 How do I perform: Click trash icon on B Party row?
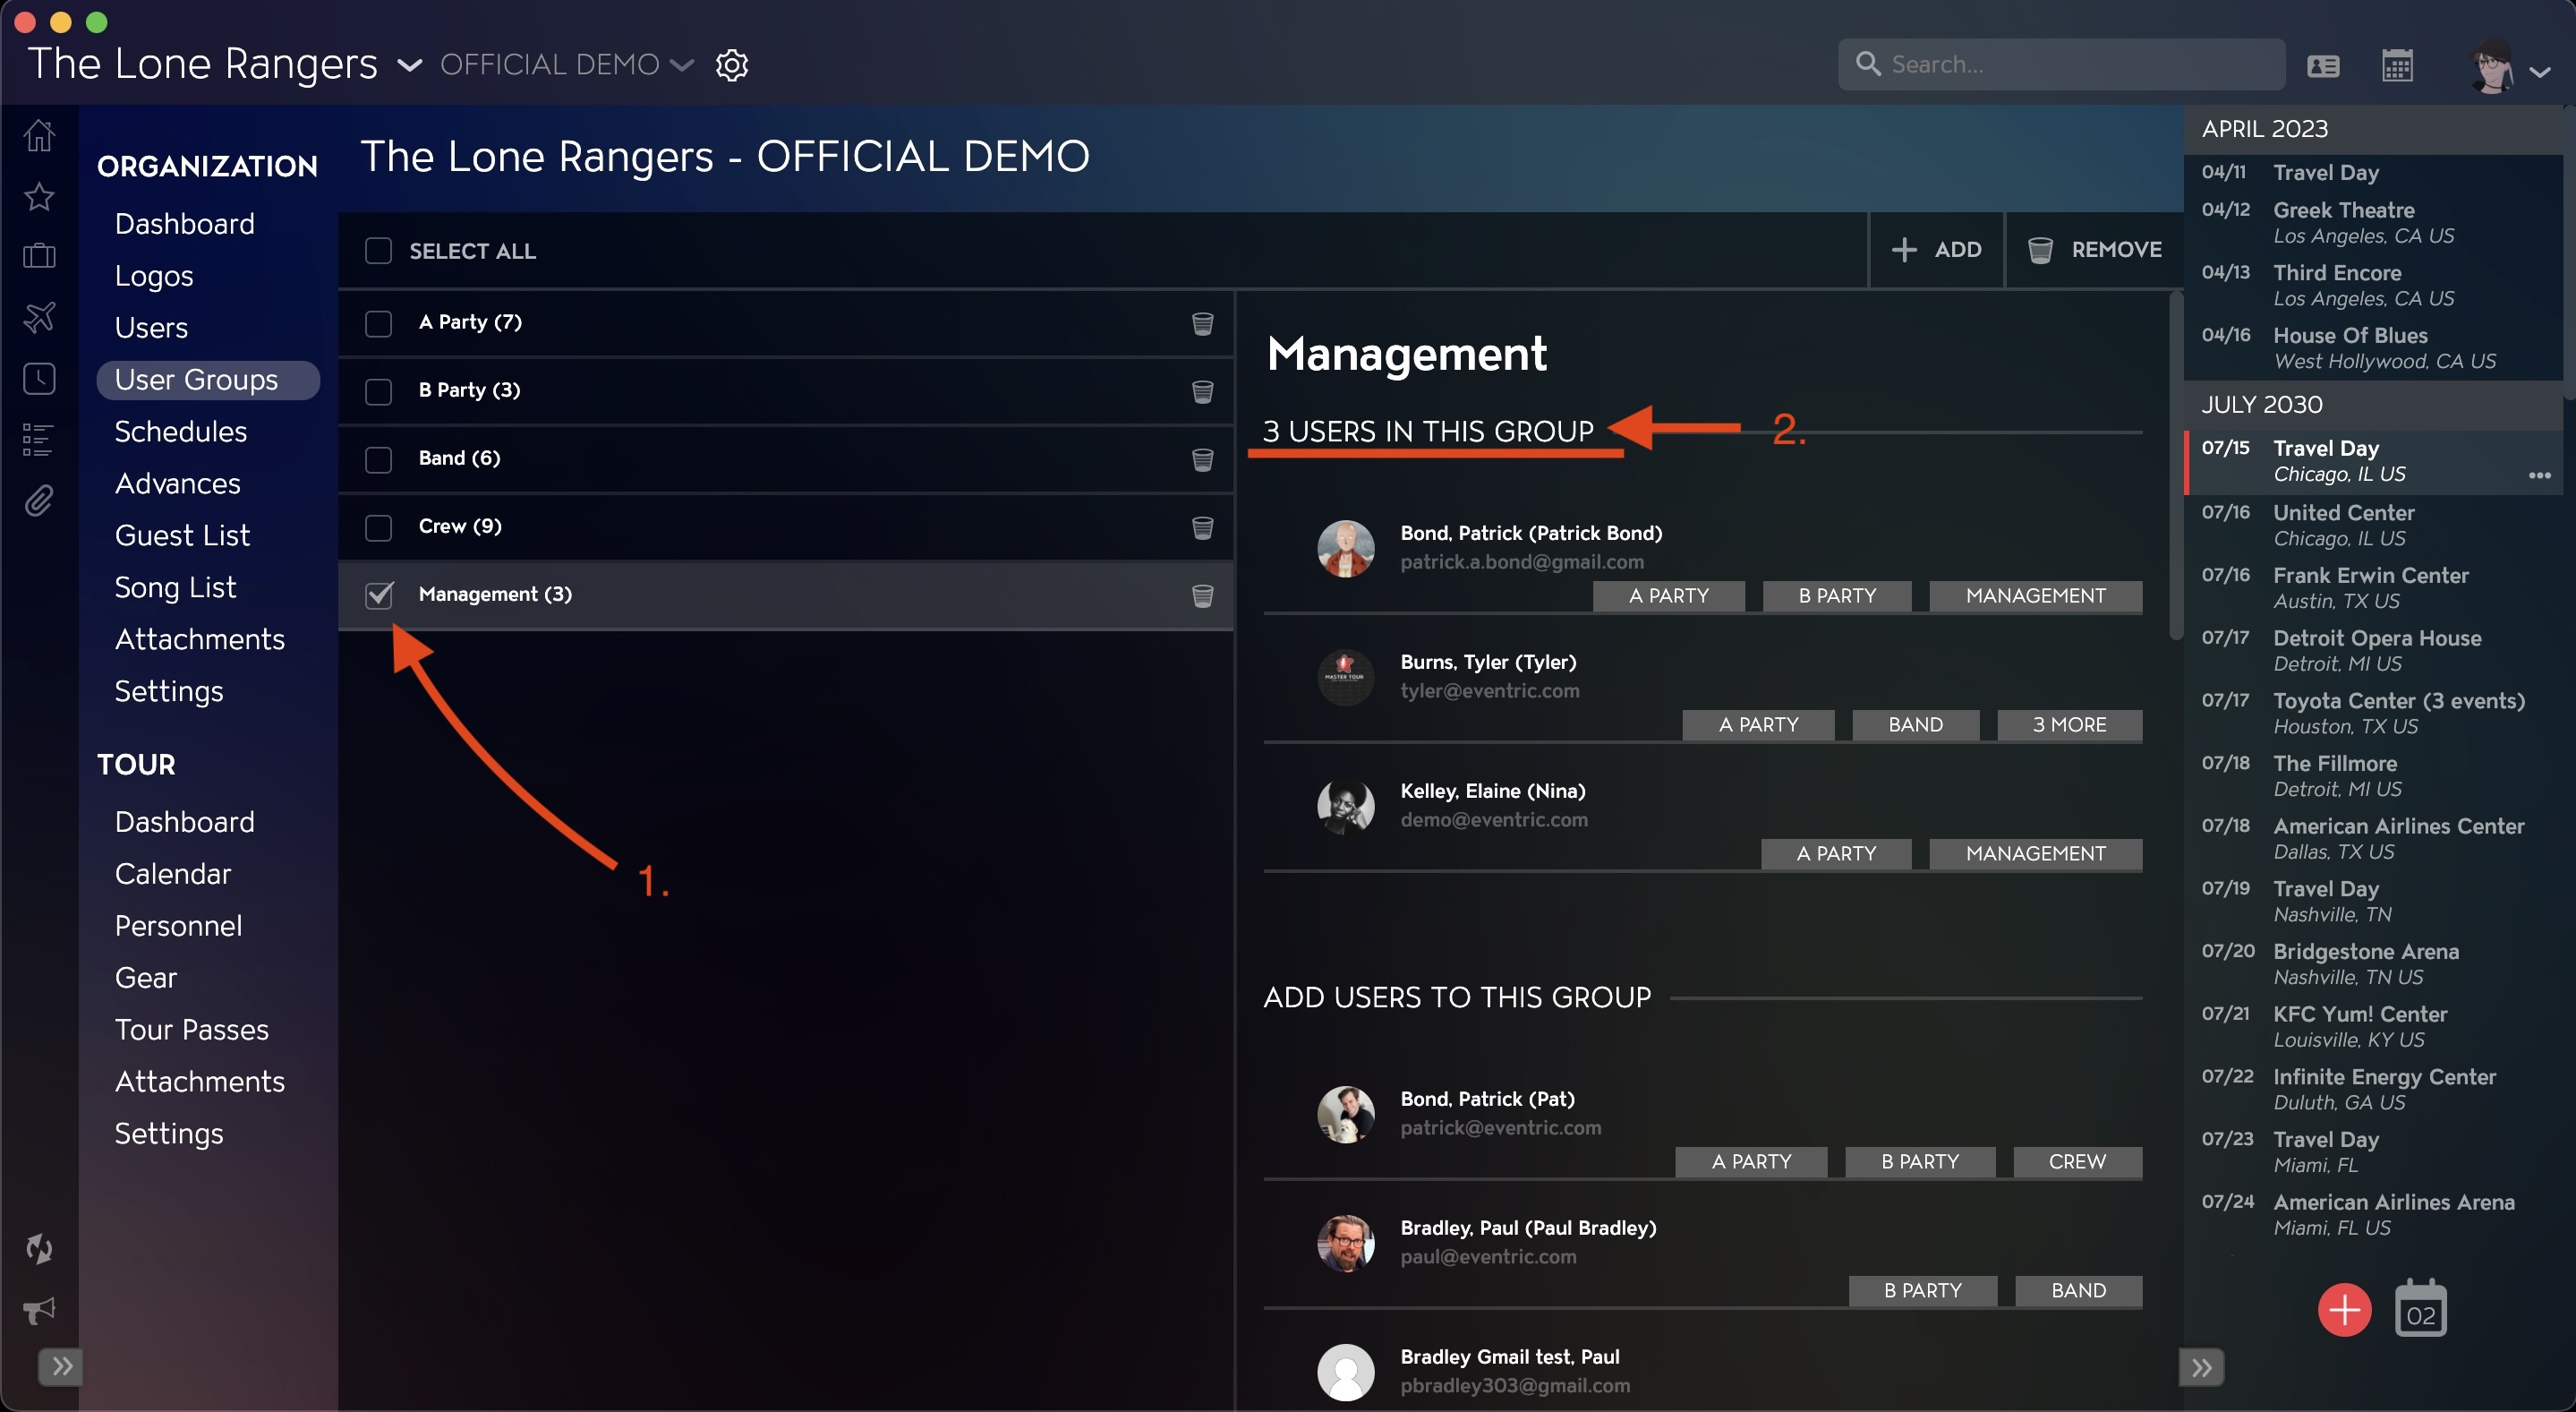[1203, 391]
